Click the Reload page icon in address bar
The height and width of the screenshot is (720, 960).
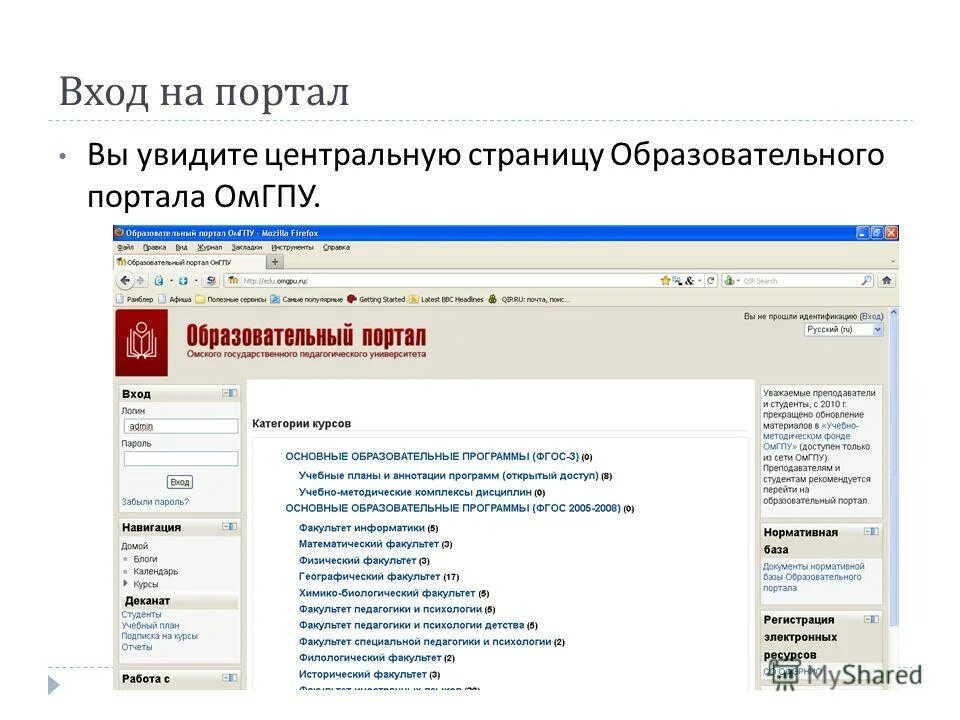[710, 280]
